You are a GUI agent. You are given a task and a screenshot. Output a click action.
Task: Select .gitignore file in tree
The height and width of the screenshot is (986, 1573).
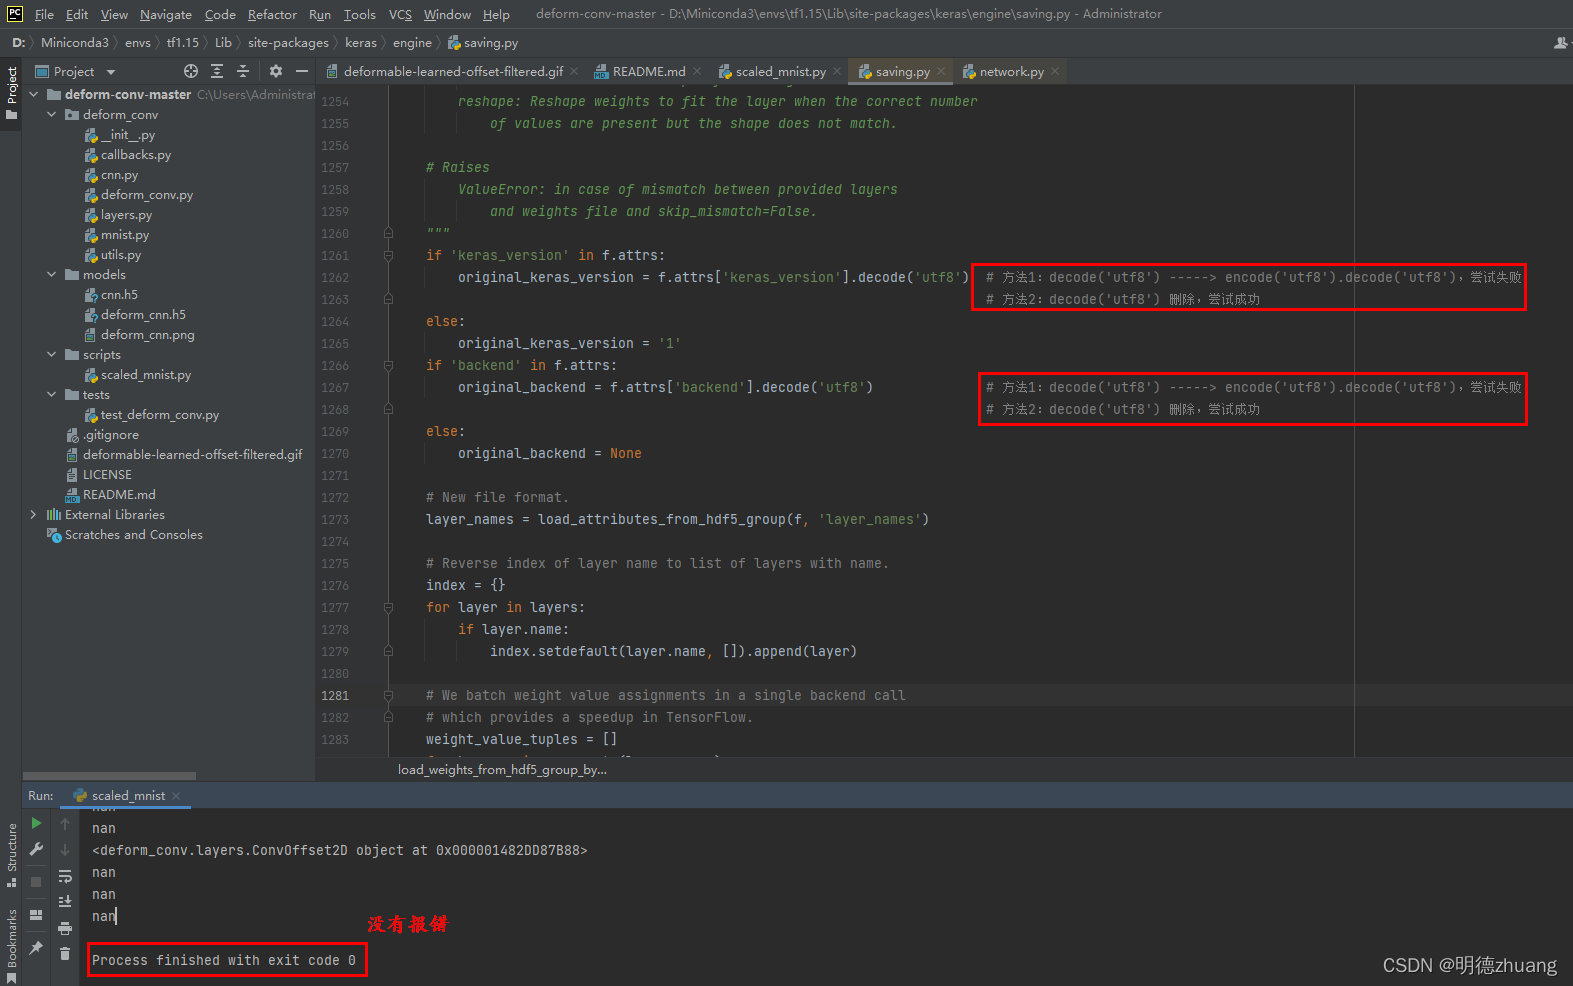tap(111, 435)
